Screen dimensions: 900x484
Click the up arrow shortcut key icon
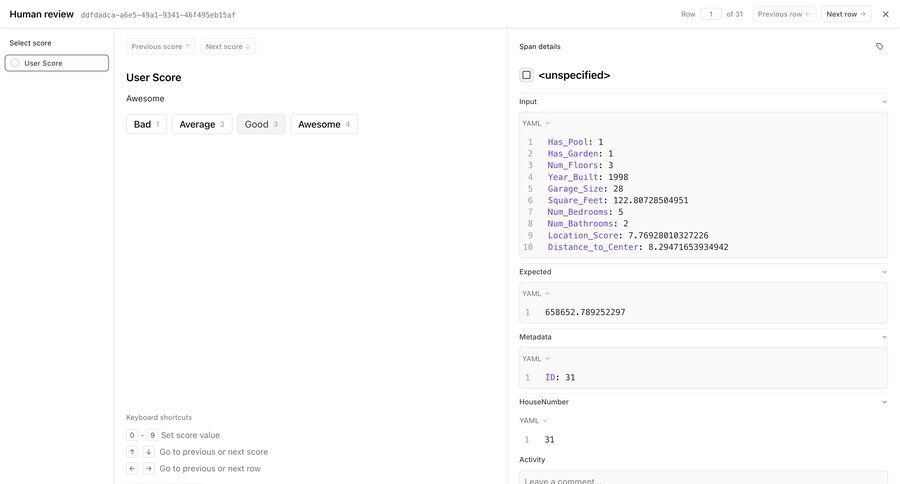click(132, 452)
